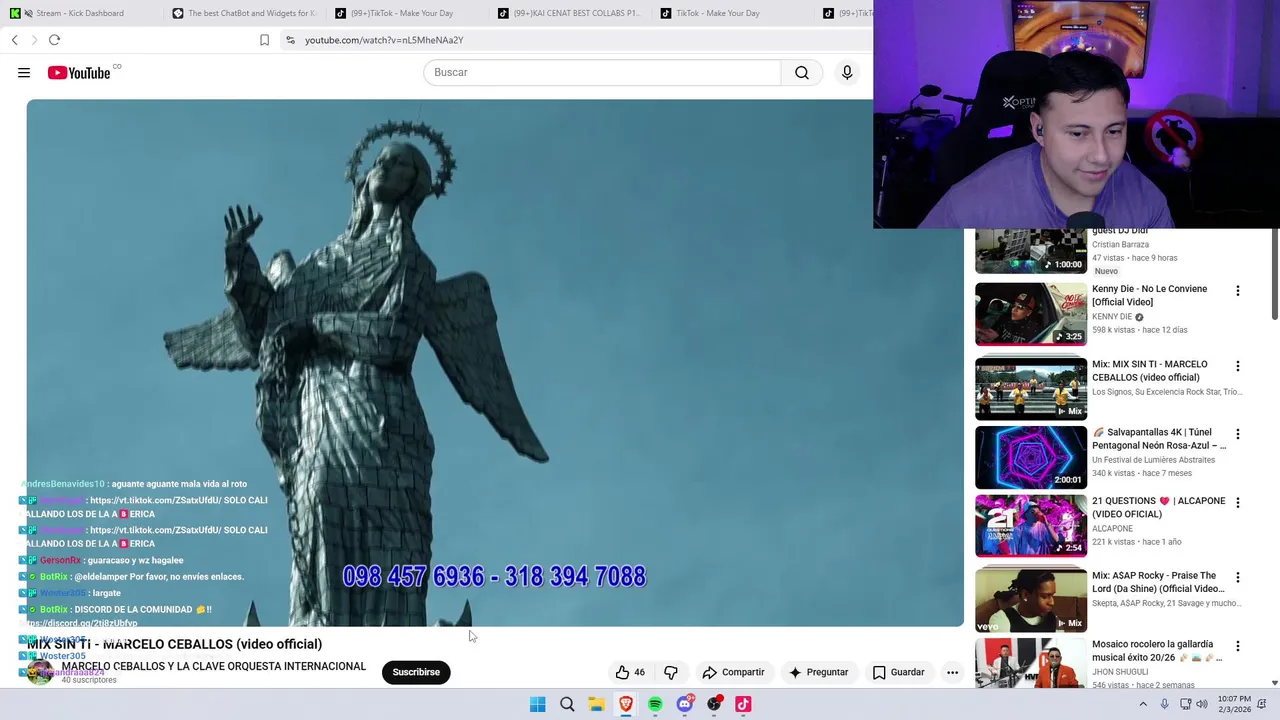Screen dimensions: 1280x720
Task: Click the Brave browser taskbar icon
Action: coord(626,704)
